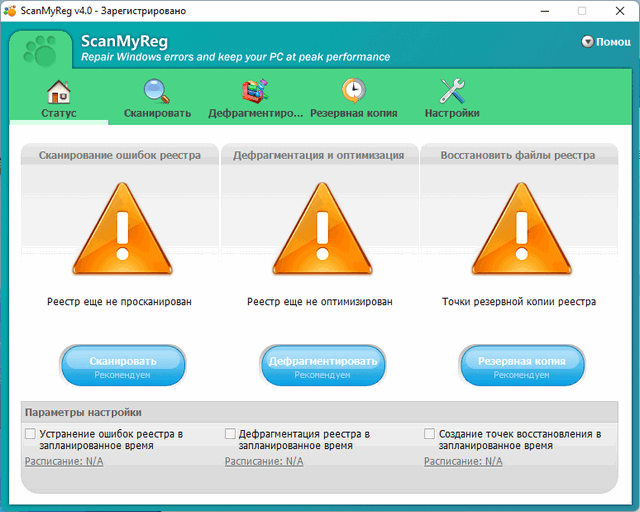Open the Помощь menu

pos(606,42)
